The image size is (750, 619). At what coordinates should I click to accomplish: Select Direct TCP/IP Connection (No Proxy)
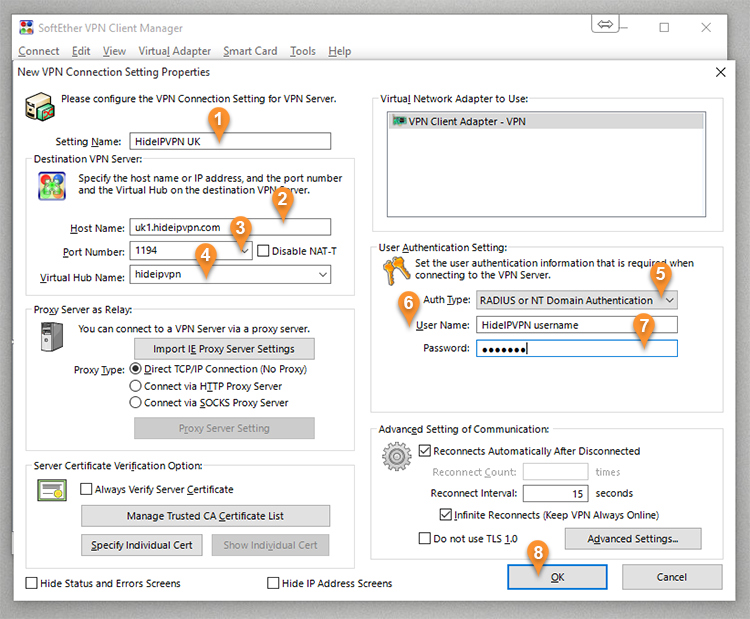(x=135, y=369)
